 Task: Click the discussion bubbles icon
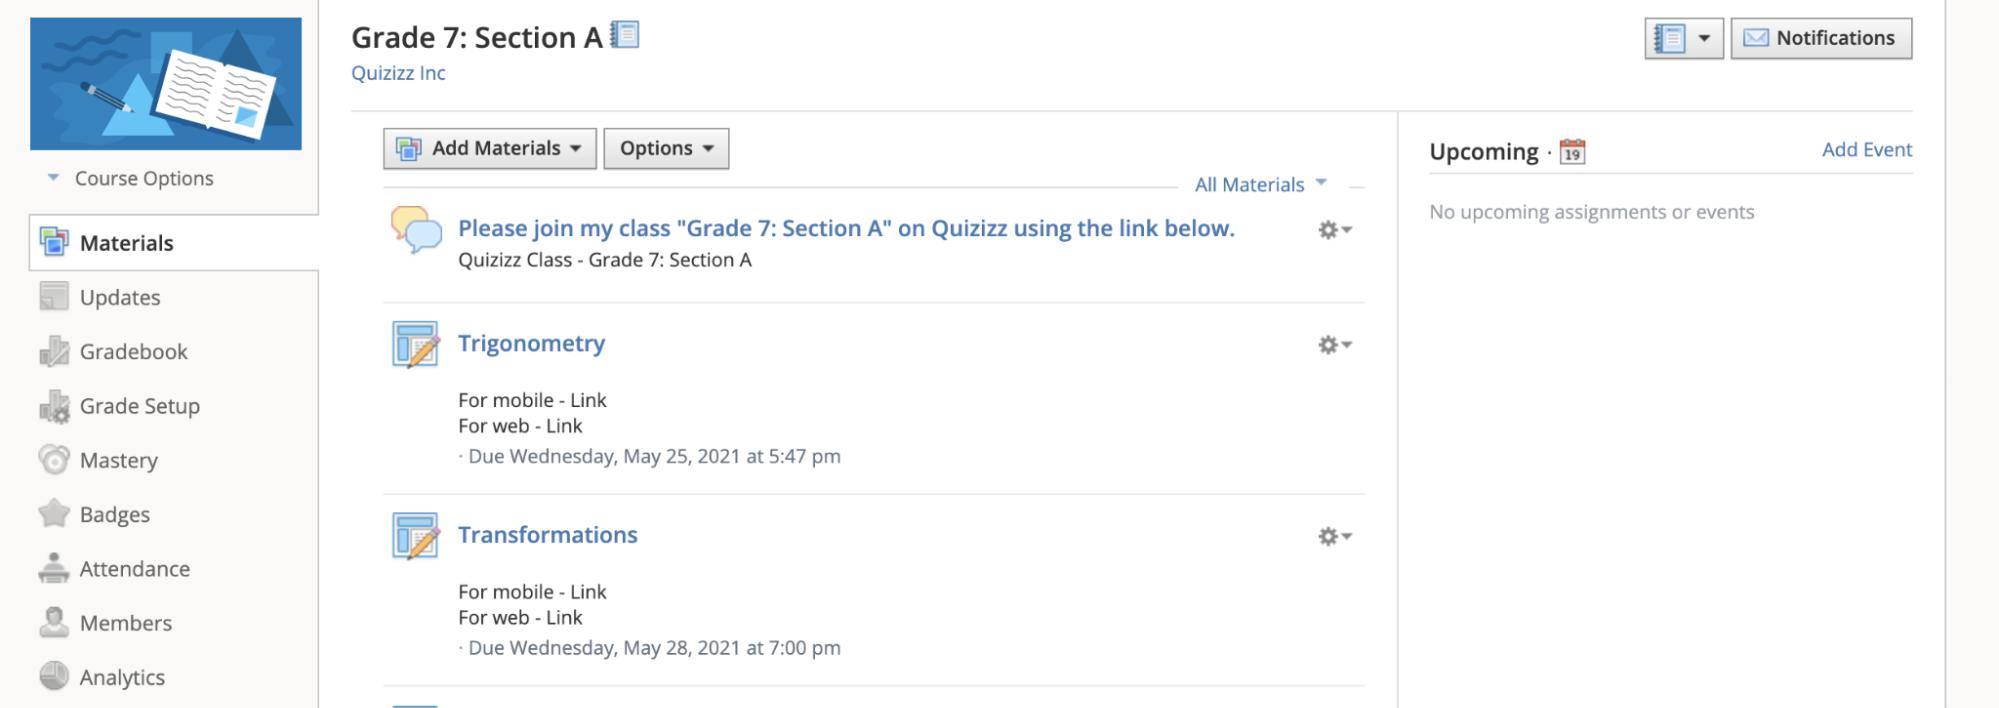pos(416,230)
